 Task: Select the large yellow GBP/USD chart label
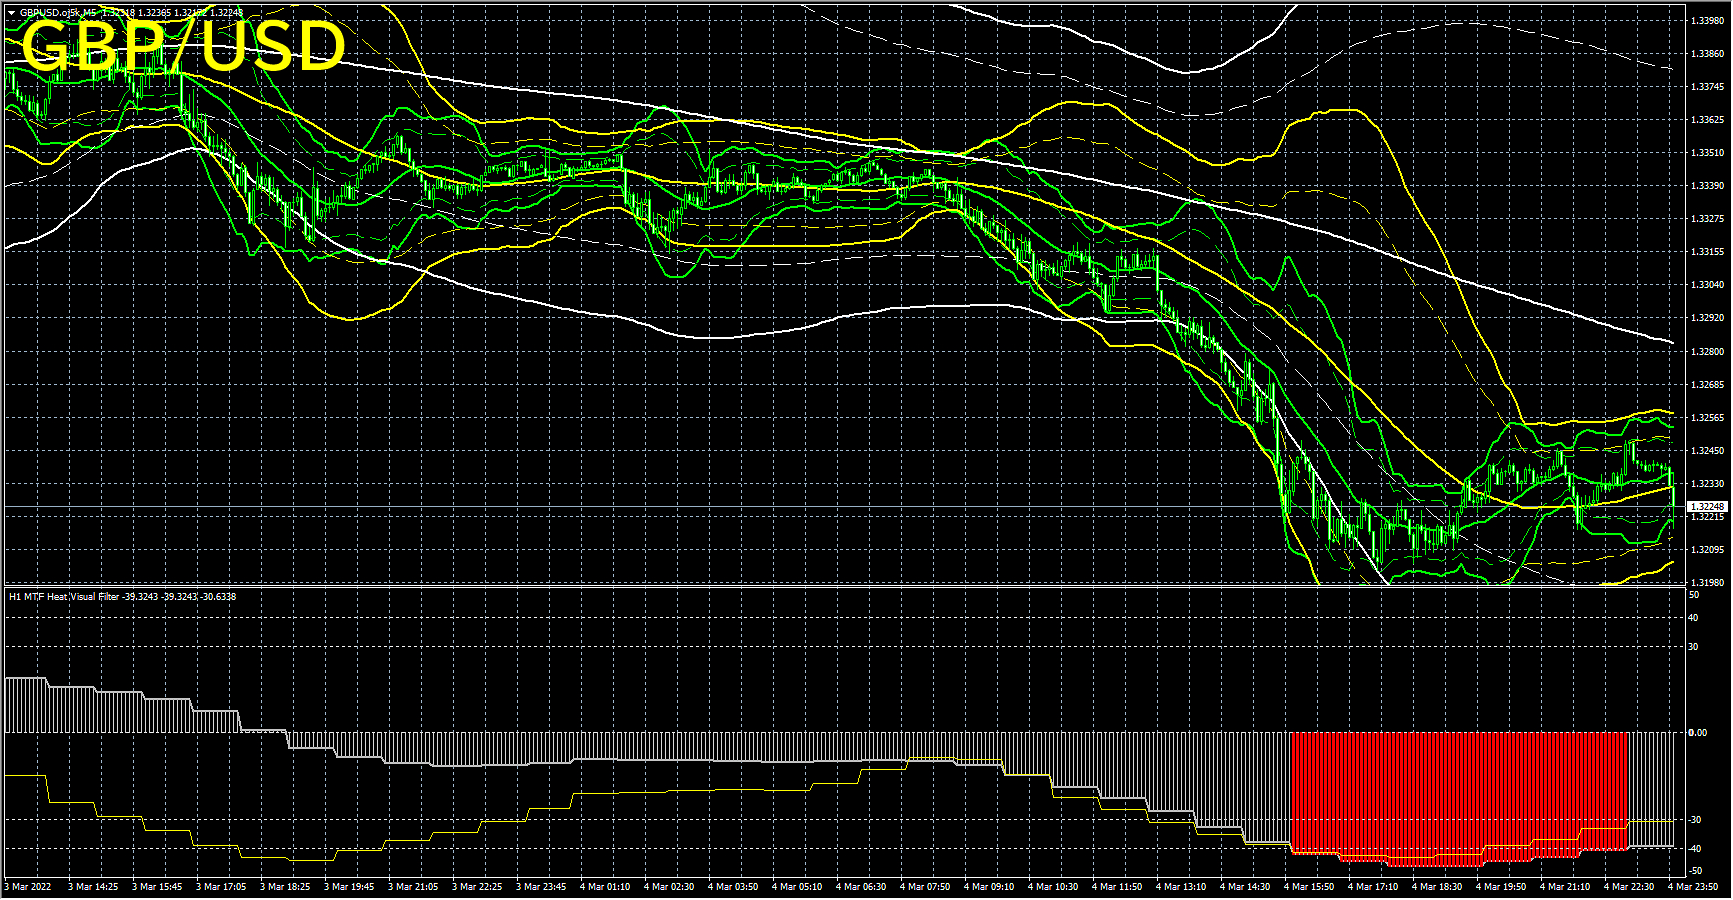(183, 46)
